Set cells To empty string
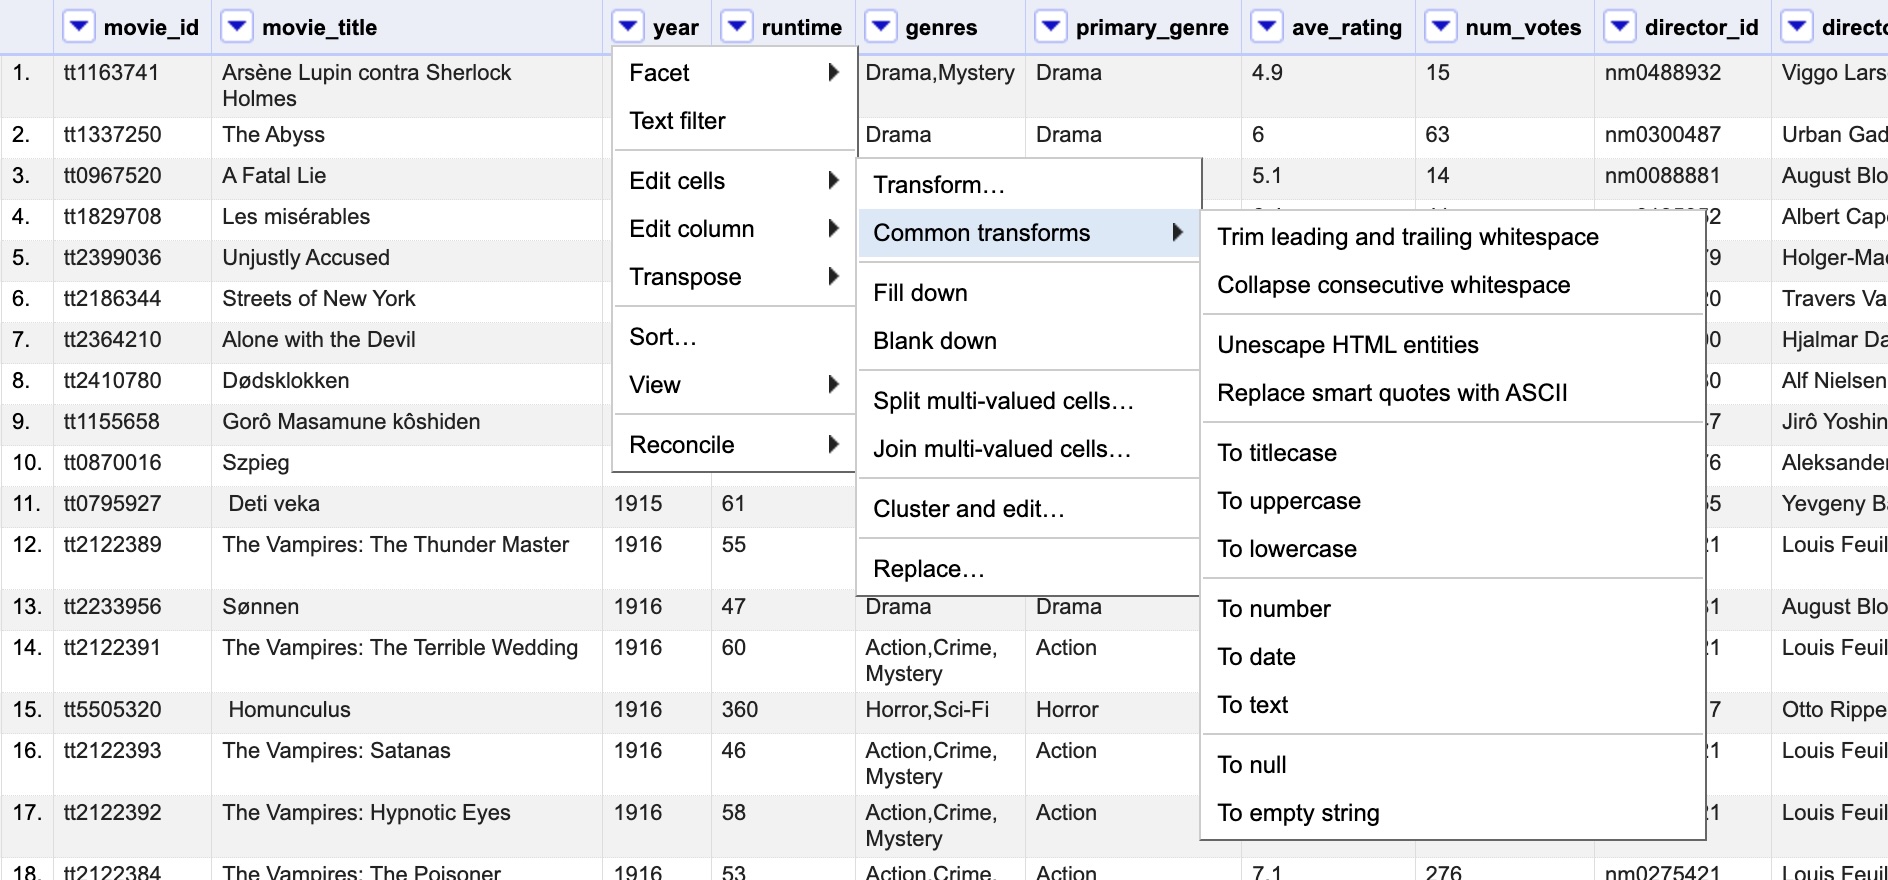 coord(1453,813)
